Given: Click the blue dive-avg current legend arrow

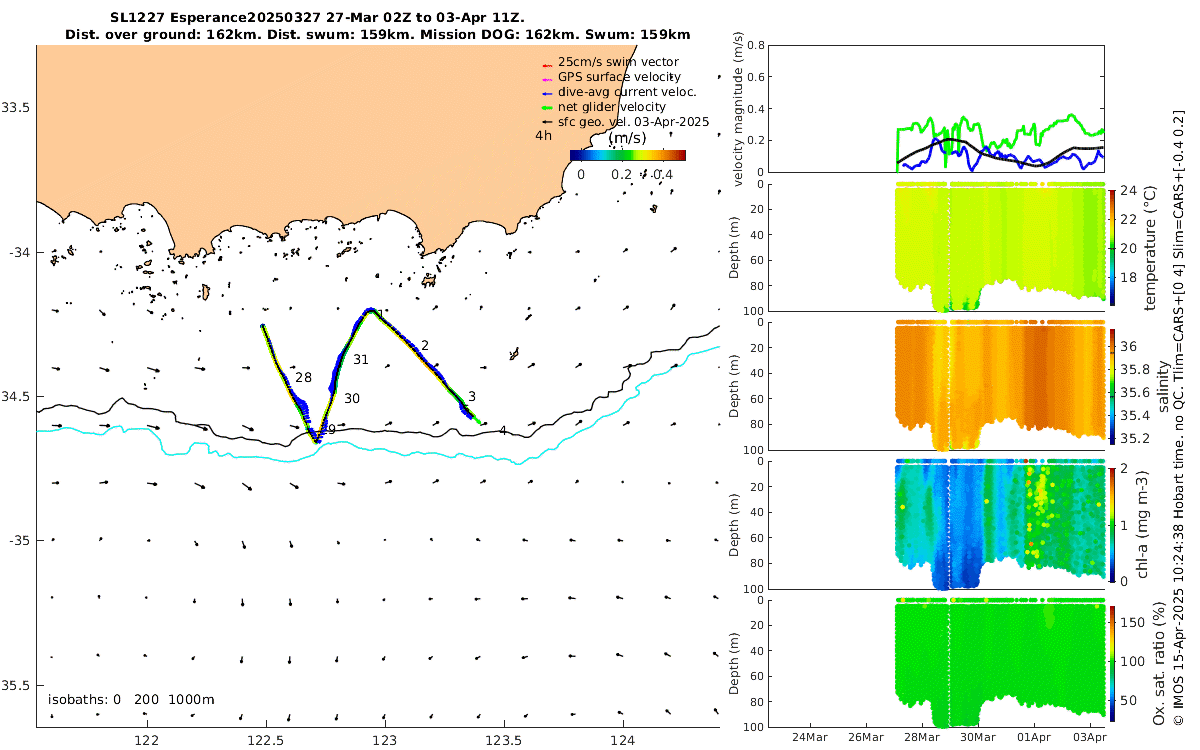Looking at the screenshot, I should (547, 92).
